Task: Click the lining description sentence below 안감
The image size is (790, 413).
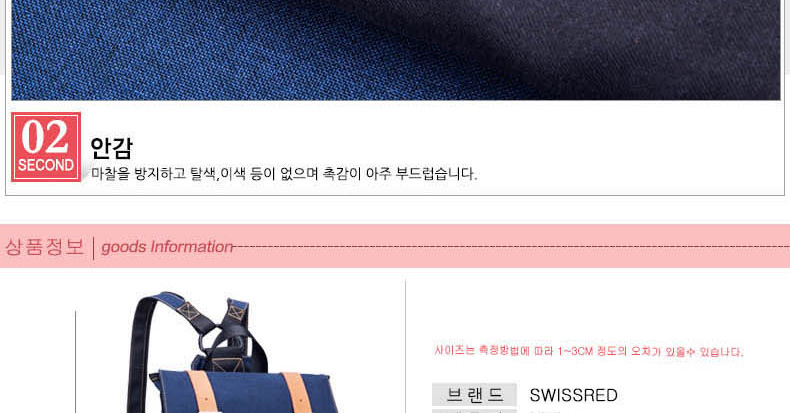Action: click(284, 174)
